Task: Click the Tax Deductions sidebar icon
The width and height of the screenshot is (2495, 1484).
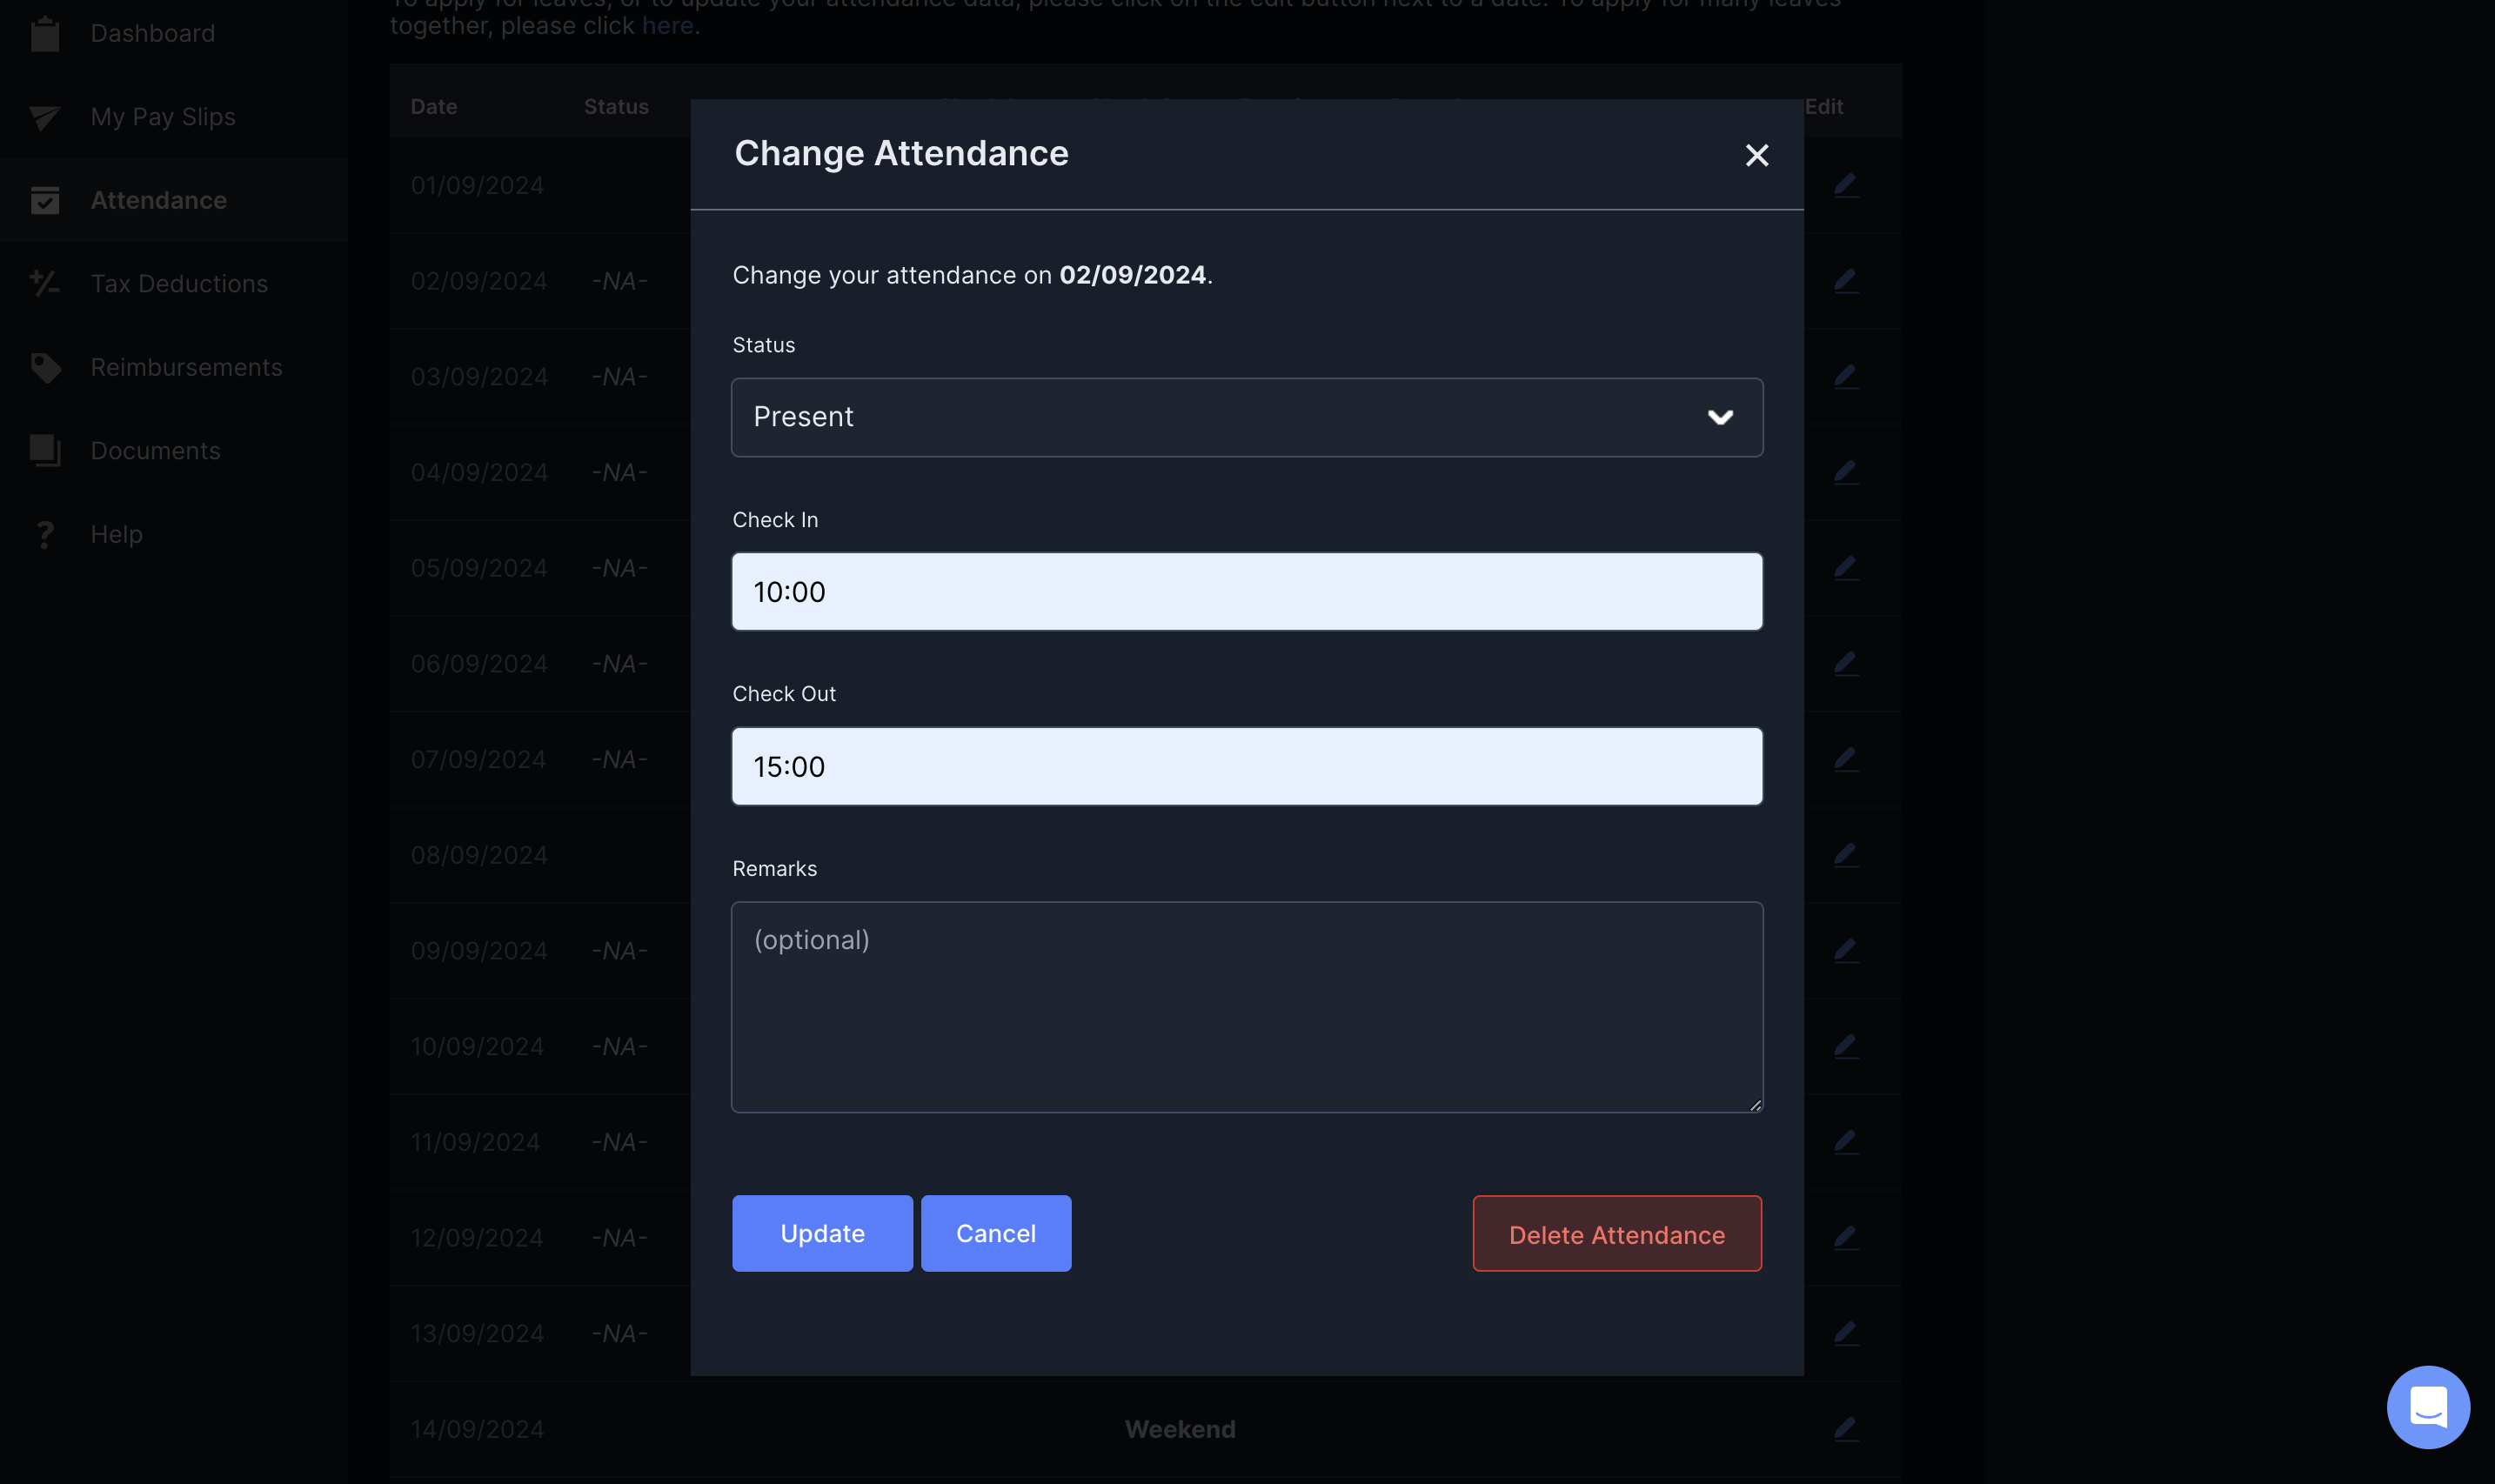Action: (x=46, y=283)
